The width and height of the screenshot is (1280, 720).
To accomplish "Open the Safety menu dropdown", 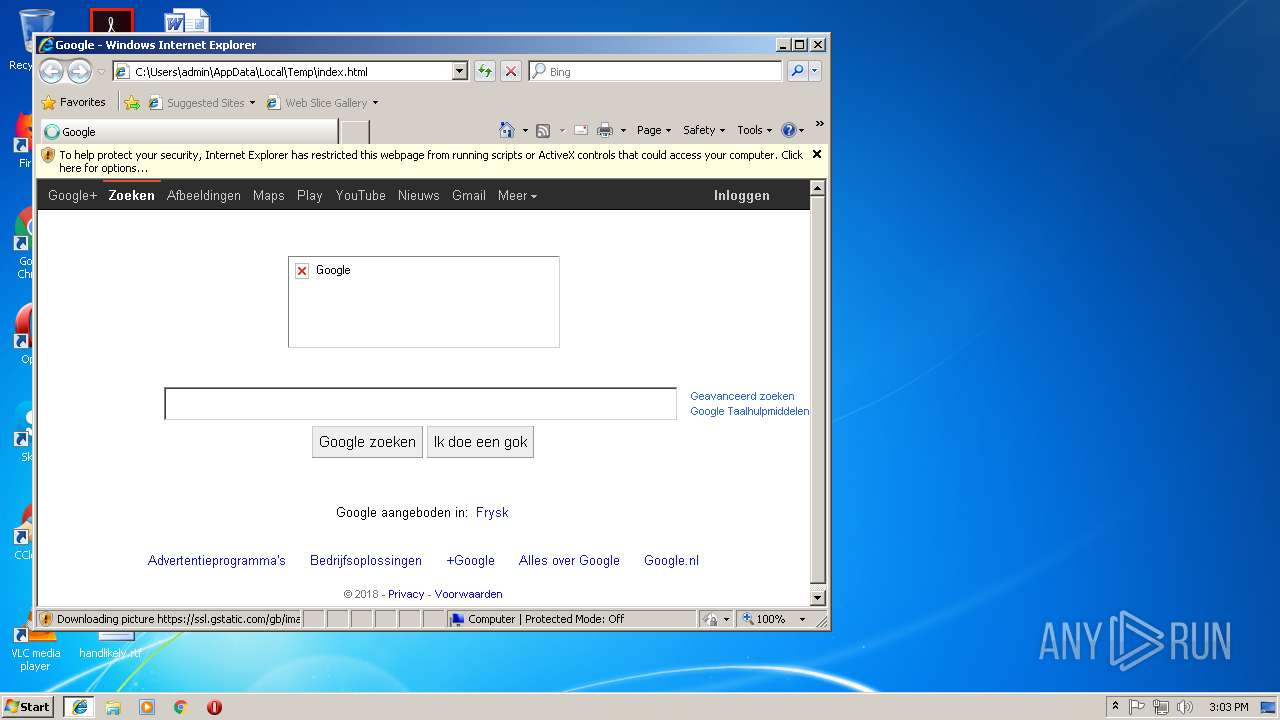I will (x=704, y=130).
